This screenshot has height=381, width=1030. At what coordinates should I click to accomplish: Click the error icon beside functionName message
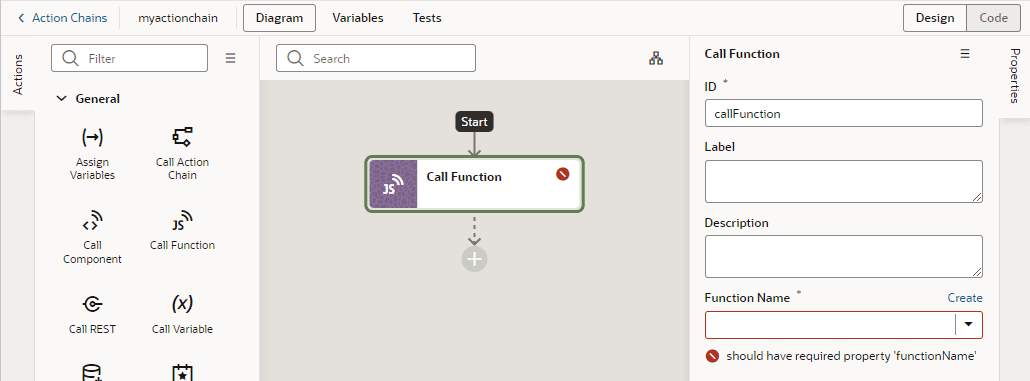[x=712, y=356]
